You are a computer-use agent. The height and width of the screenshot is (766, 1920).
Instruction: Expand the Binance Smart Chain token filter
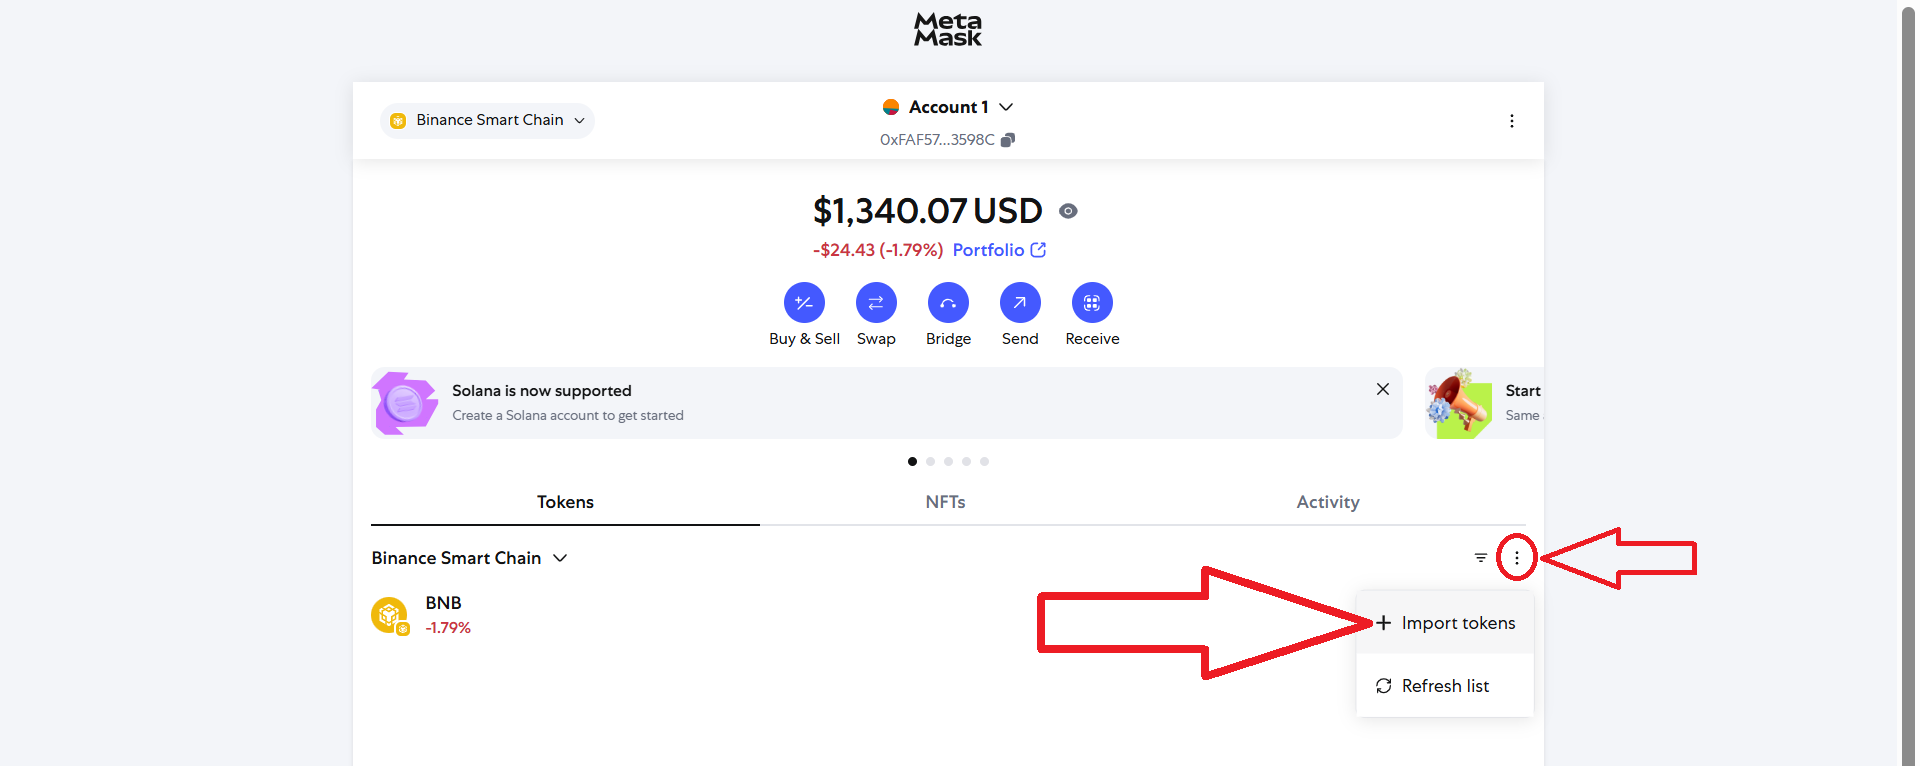click(469, 558)
